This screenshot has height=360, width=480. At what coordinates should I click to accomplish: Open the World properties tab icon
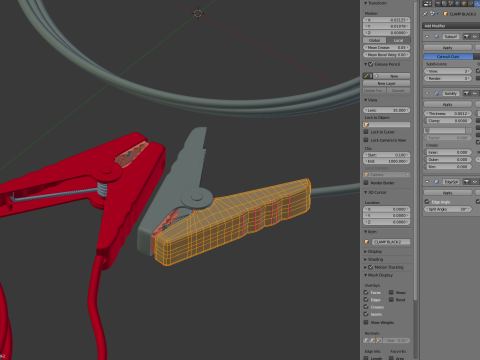457,4
